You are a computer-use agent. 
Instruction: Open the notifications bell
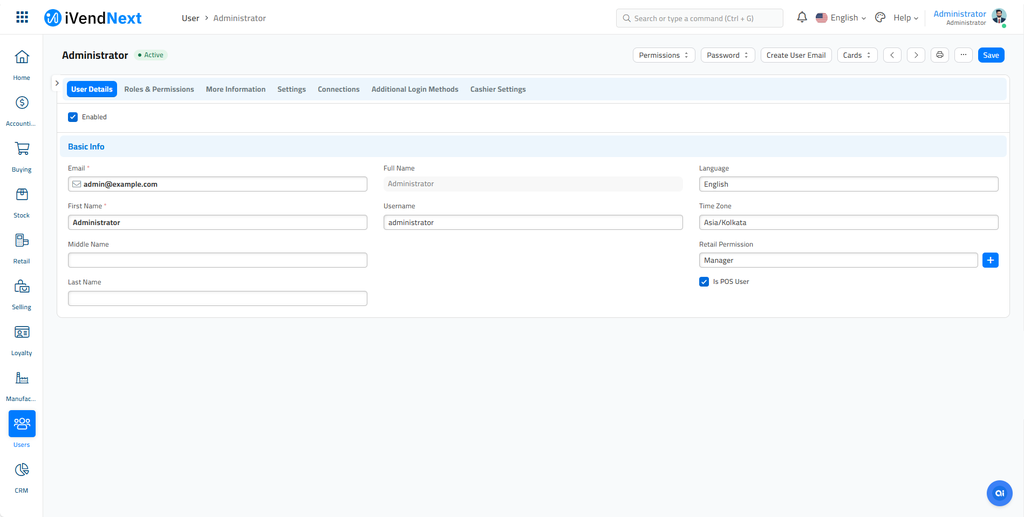pyautogui.click(x=803, y=18)
